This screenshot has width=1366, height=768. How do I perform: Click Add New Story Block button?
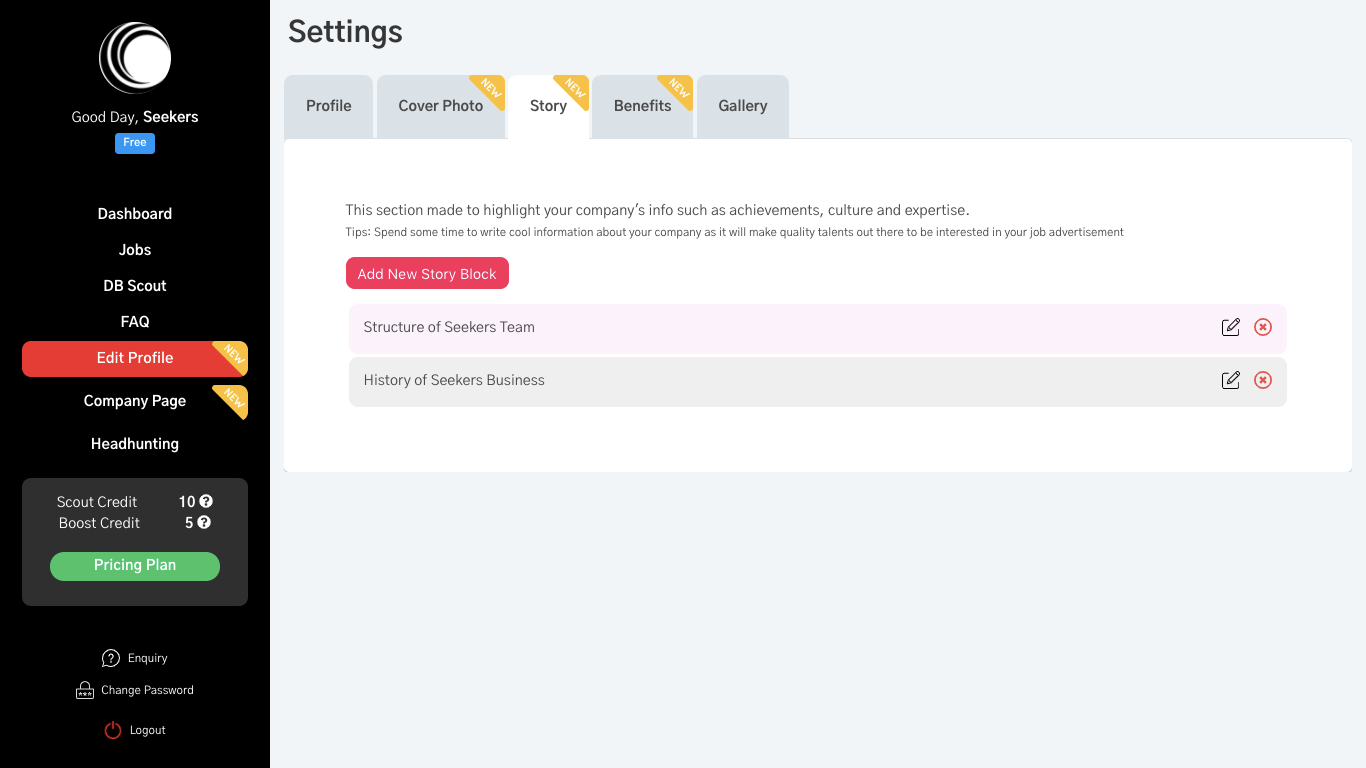coord(427,273)
